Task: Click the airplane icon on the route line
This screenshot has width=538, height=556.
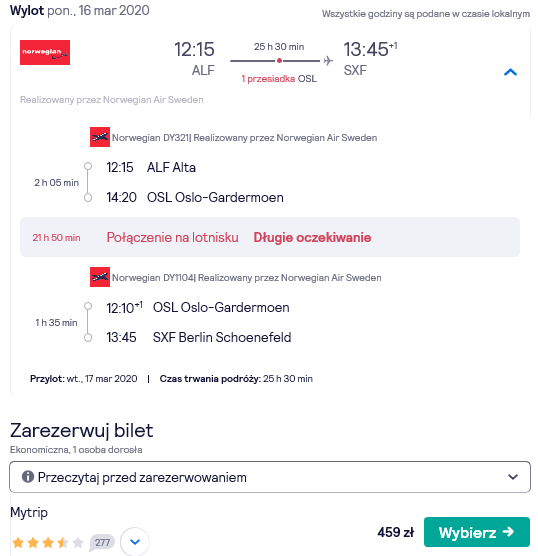Action: coord(328,61)
